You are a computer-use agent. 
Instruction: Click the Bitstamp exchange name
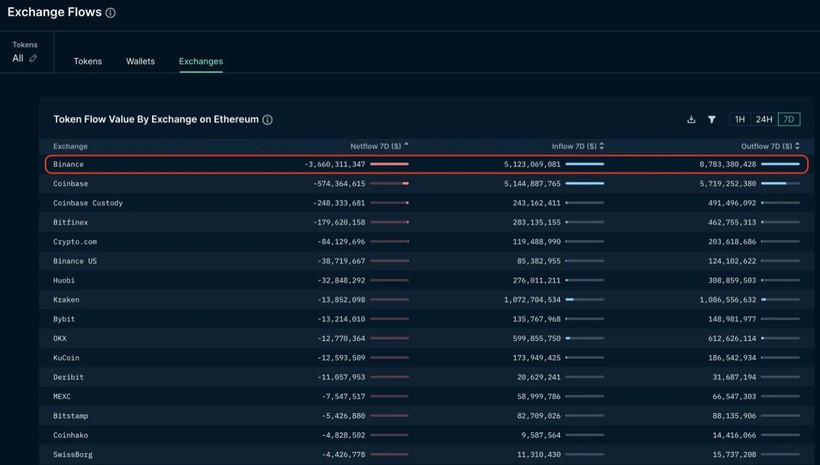point(71,416)
